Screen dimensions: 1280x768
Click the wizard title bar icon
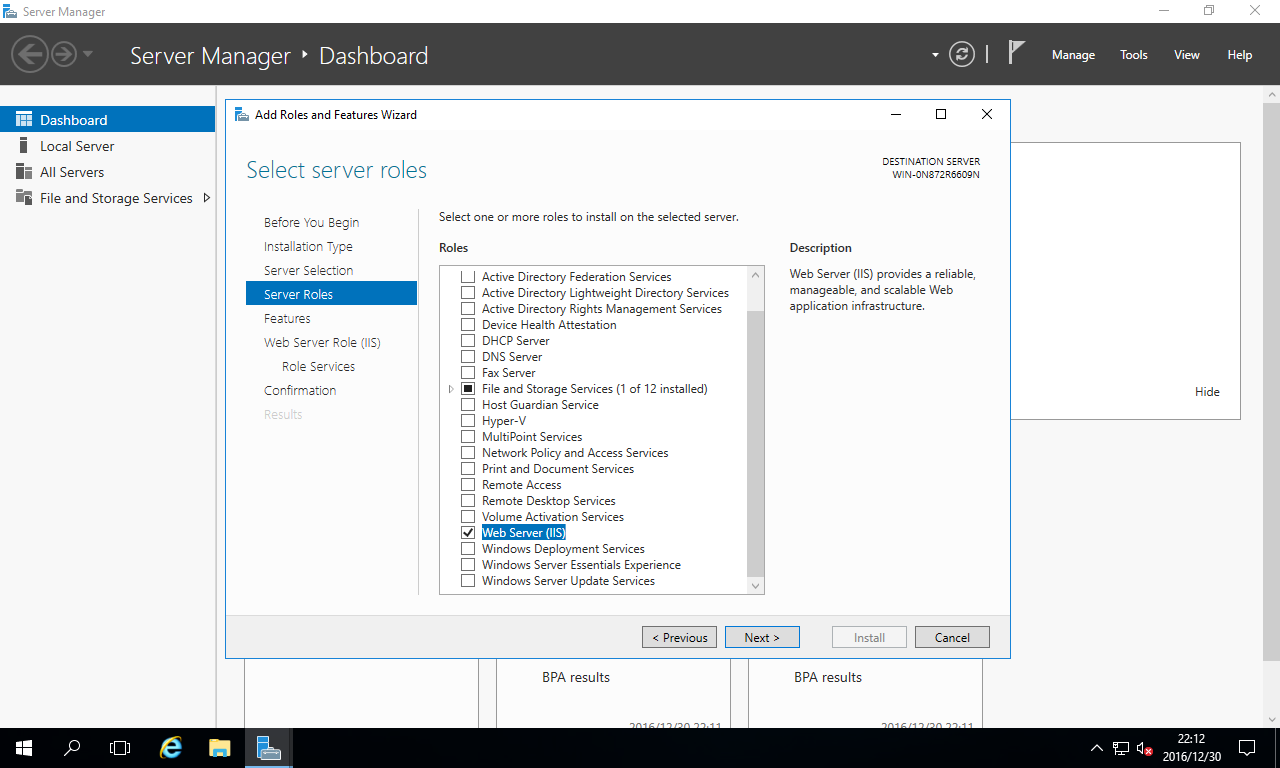pos(241,114)
